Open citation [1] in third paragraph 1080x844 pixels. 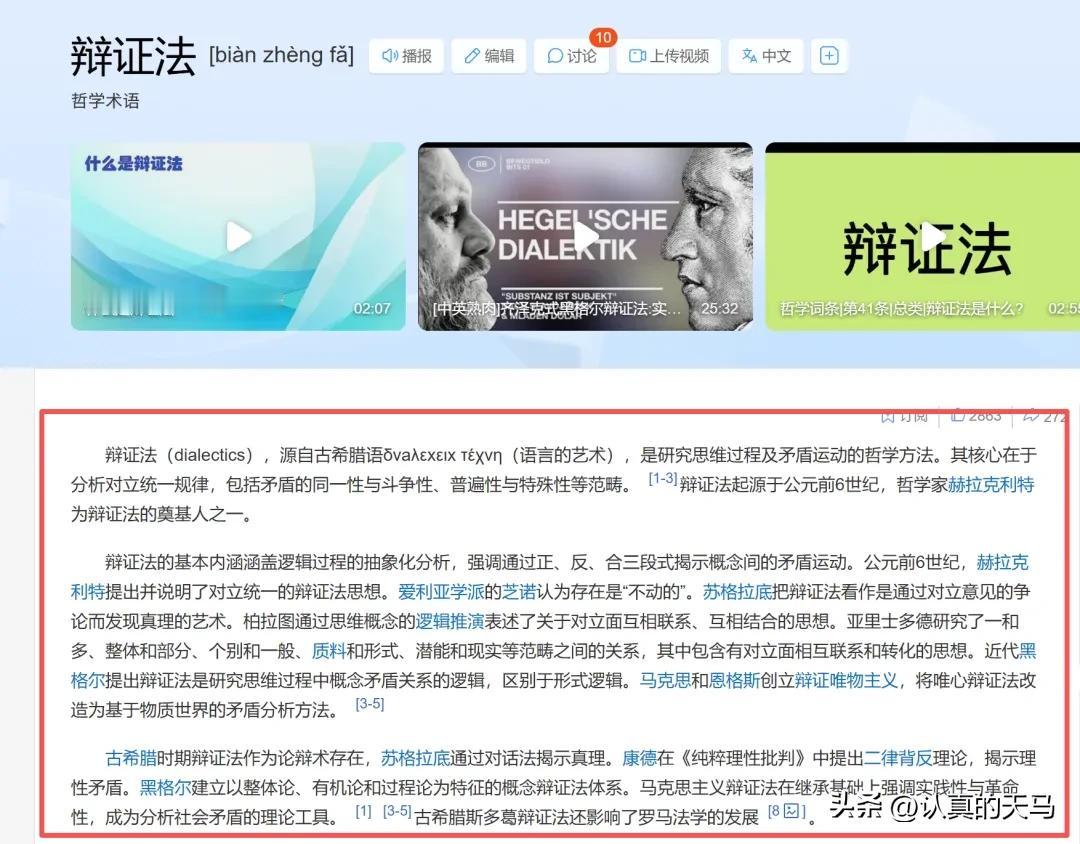point(363,812)
